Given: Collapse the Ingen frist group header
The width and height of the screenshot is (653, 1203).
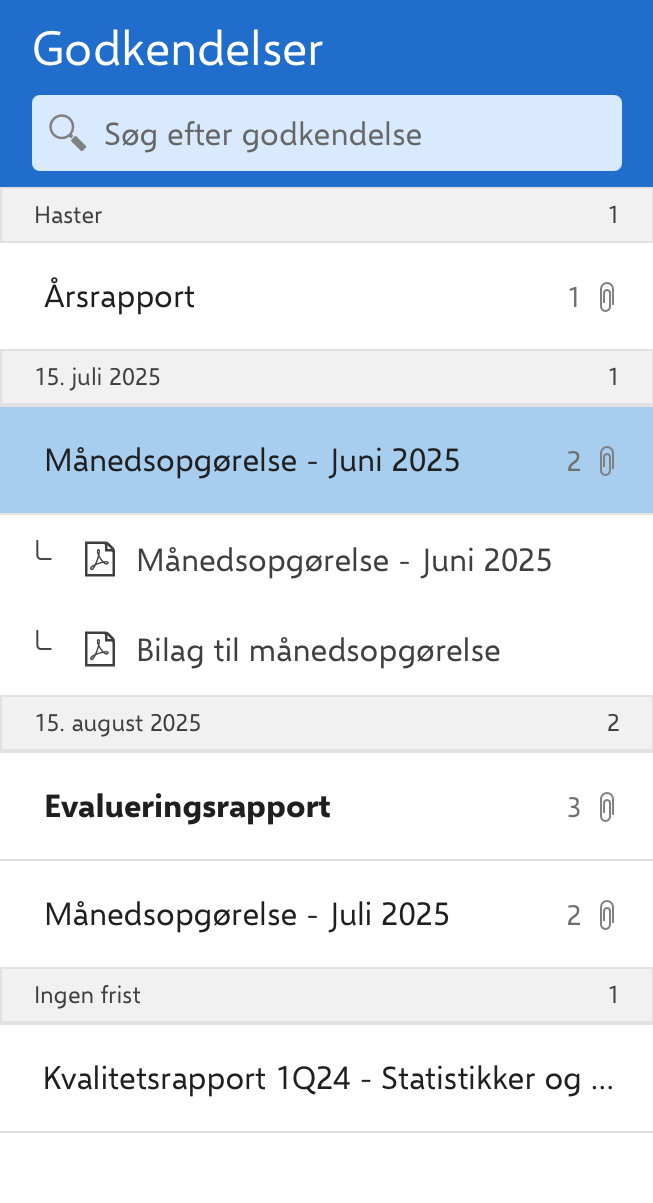Looking at the screenshot, I should point(326,995).
